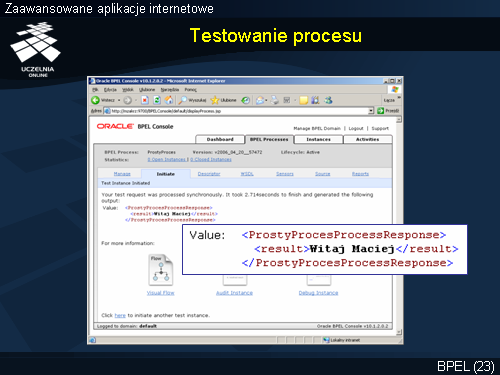Click the yellow Discuss note icon
Image resolution: width=500 pixels, height=375 pixels.
pos(304,100)
